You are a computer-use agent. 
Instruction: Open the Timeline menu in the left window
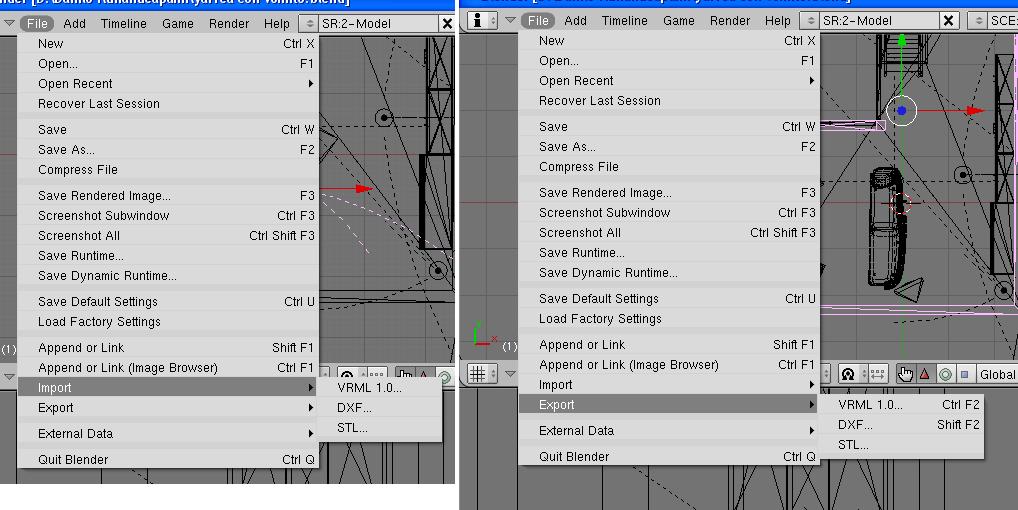click(x=123, y=24)
